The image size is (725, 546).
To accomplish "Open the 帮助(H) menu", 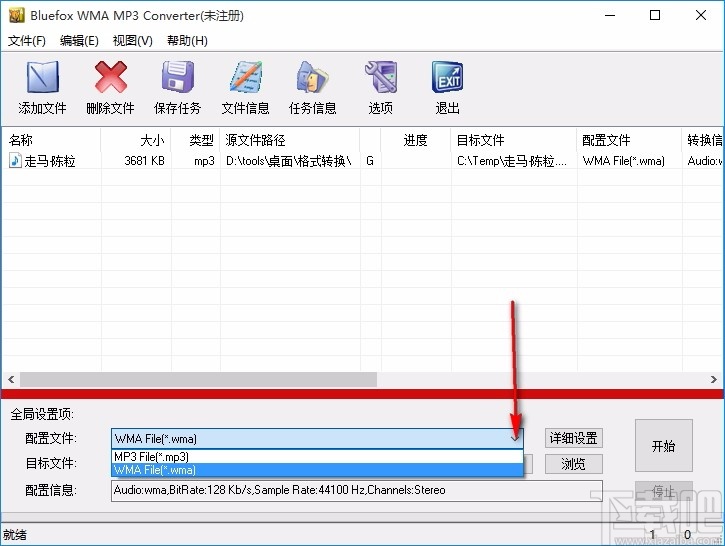I will (x=187, y=41).
